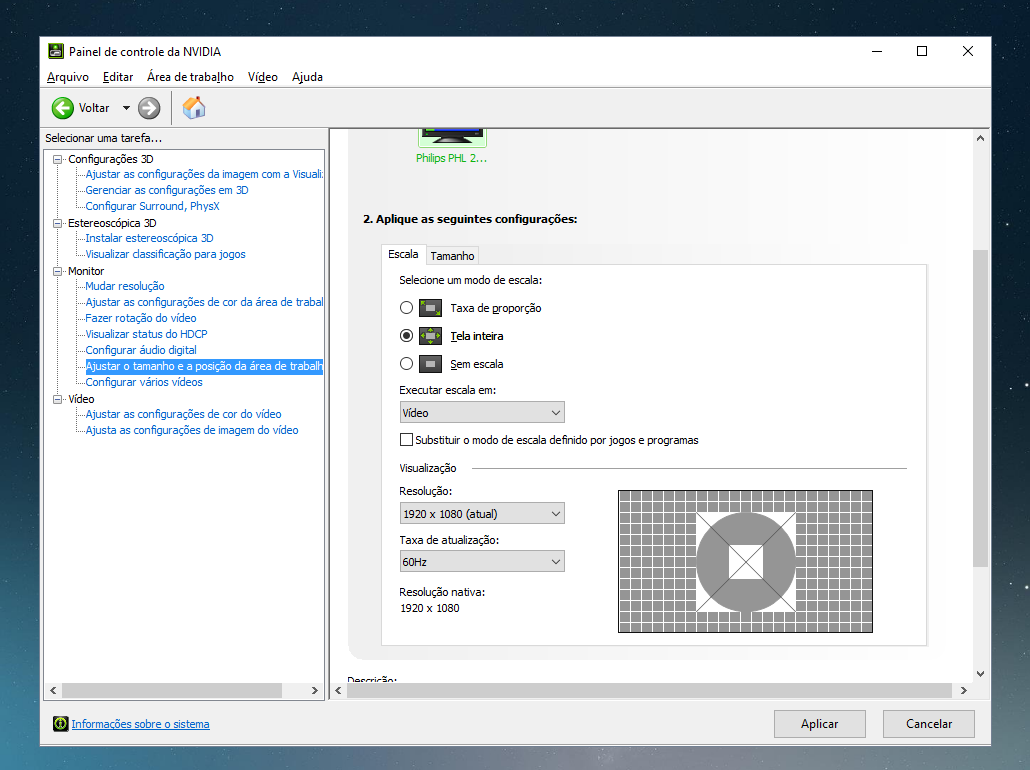Open the Editar menu
Image resolution: width=1030 pixels, height=770 pixels.
point(118,77)
